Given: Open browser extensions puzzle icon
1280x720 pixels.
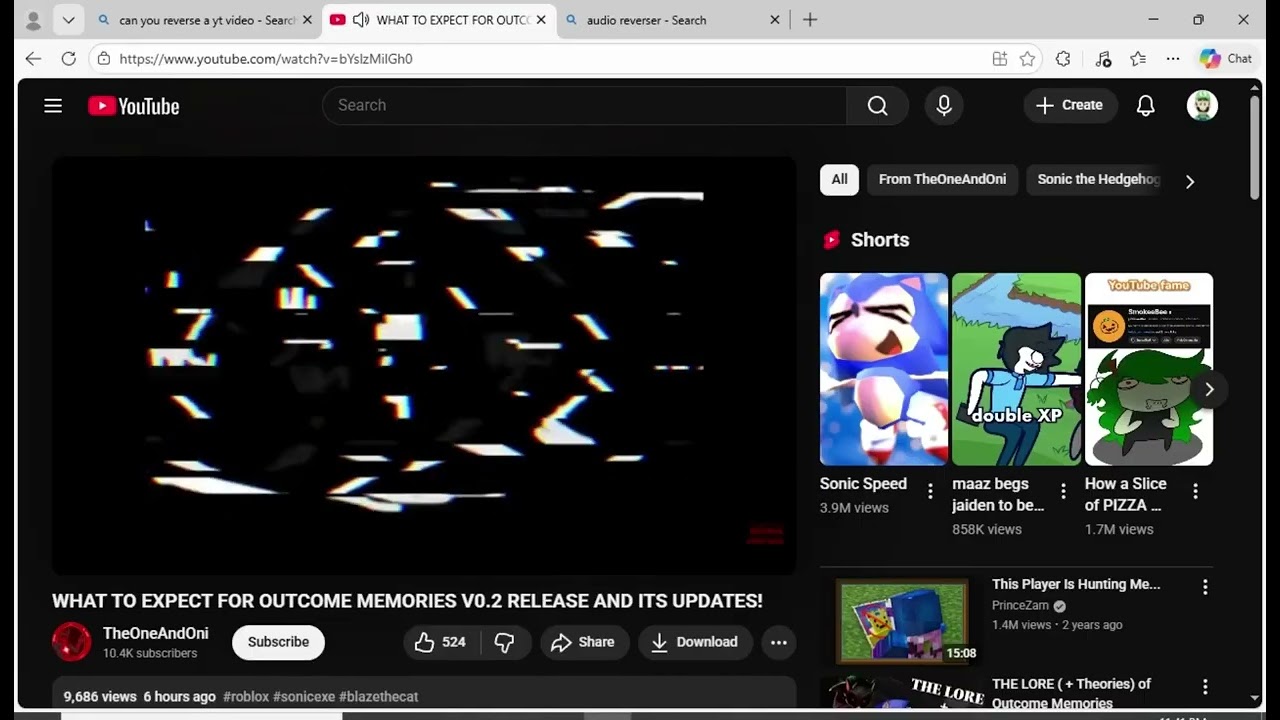Looking at the screenshot, I should 1063,59.
